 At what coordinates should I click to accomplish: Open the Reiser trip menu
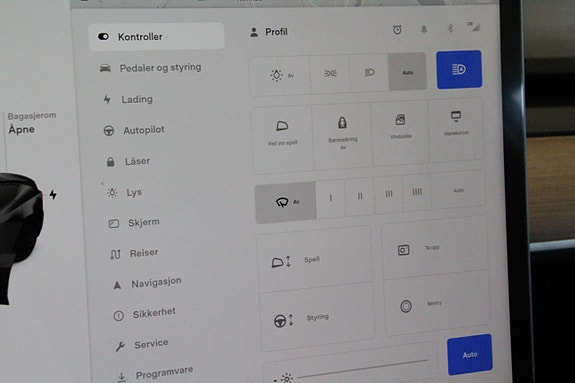pyautogui.click(x=135, y=253)
